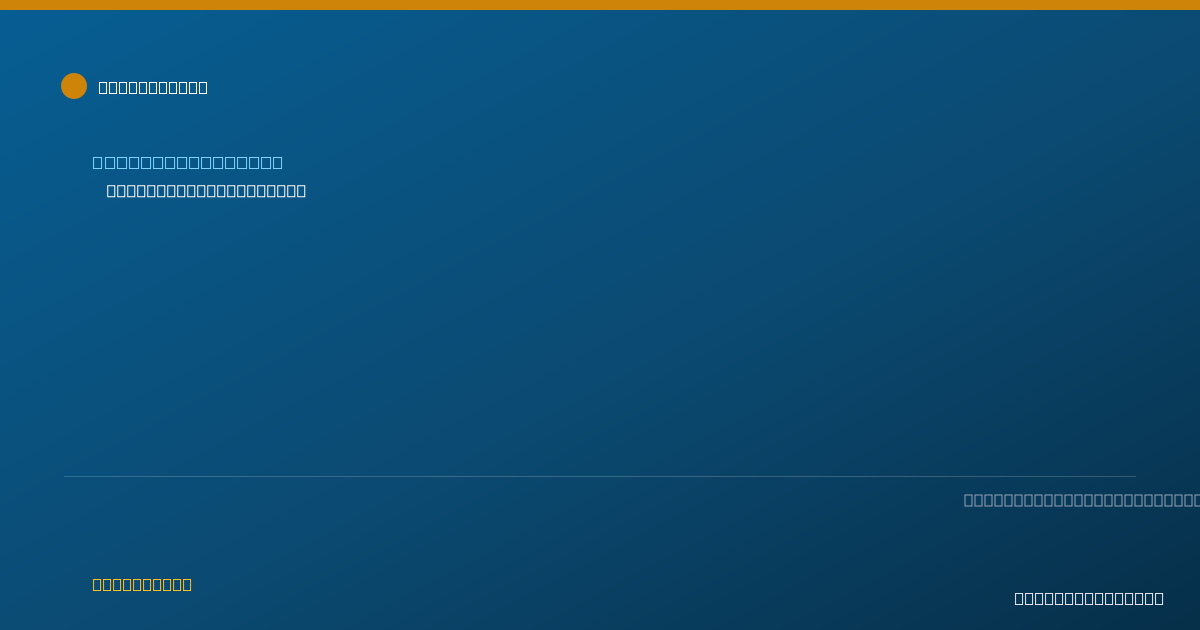Viewport: 1200px width, 630px height.
Task: Open the light blue heading line
Action: pyautogui.click(x=188, y=162)
